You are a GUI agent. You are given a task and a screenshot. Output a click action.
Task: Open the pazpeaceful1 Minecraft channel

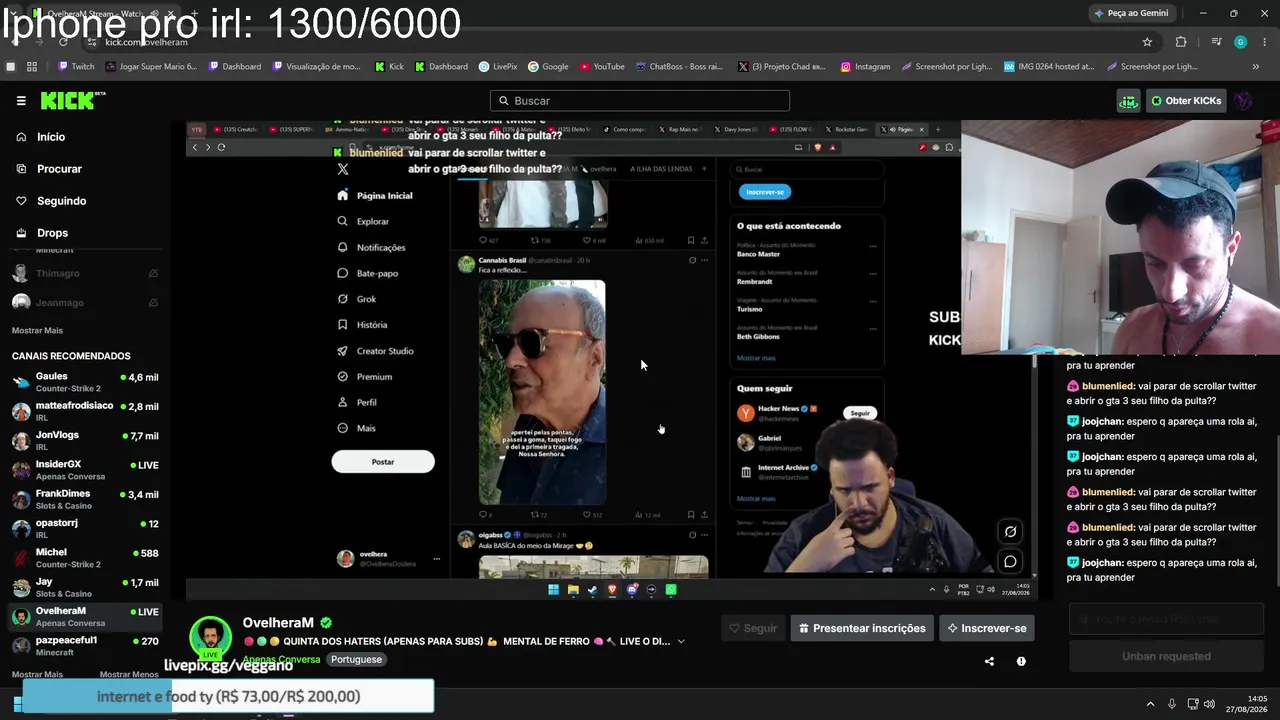tap(85, 645)
